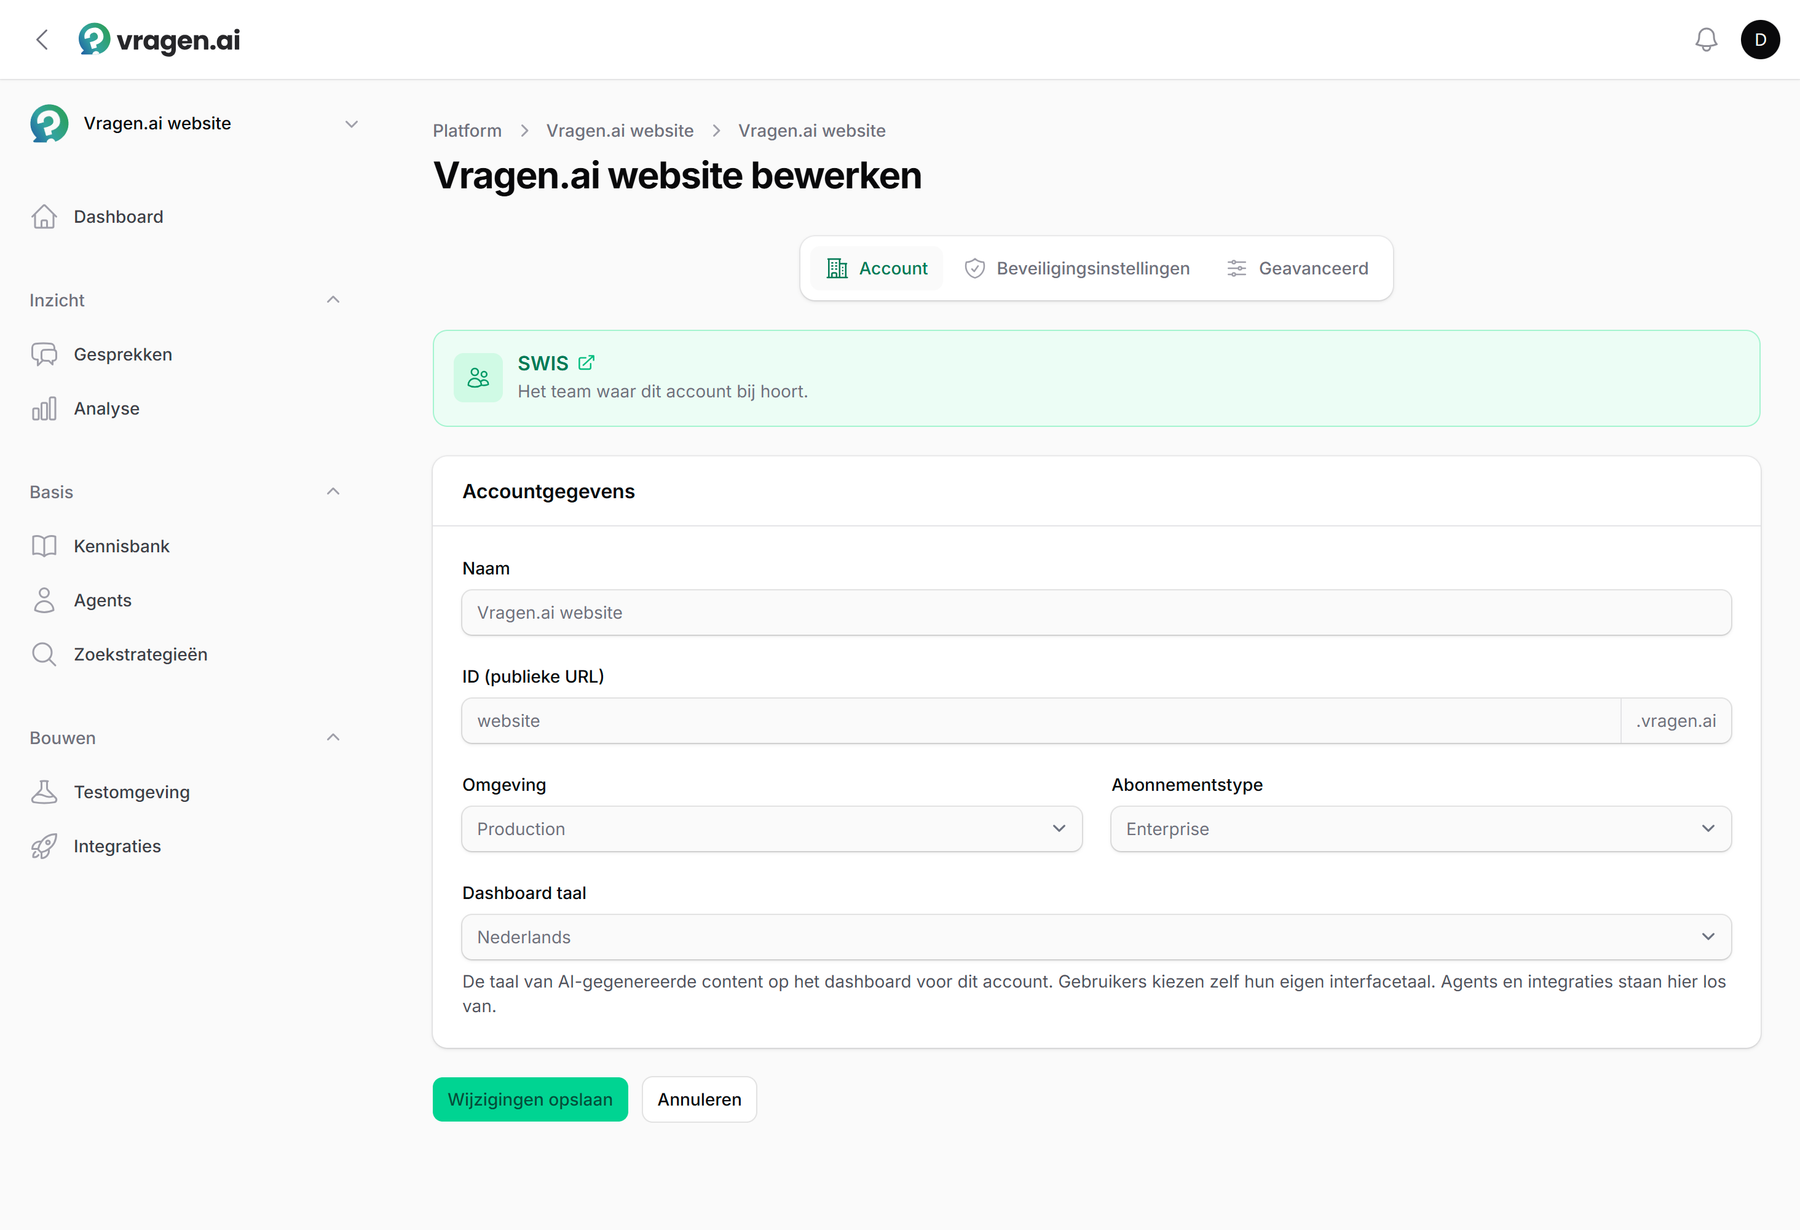Click the Bouwen section label
This screenshot has width=1800, height=1230.
(63, 738)
